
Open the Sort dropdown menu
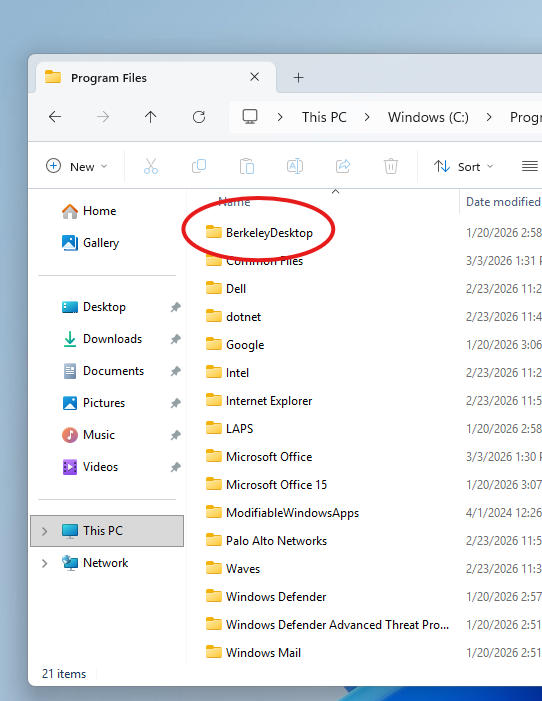pyautogui.click(x=464, y=166)
